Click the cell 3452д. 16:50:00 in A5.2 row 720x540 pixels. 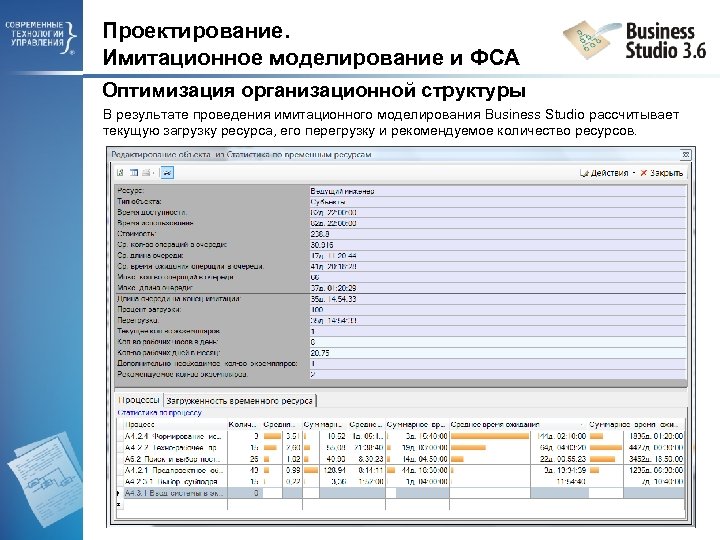pyautogui.click(x=654, y=459)
